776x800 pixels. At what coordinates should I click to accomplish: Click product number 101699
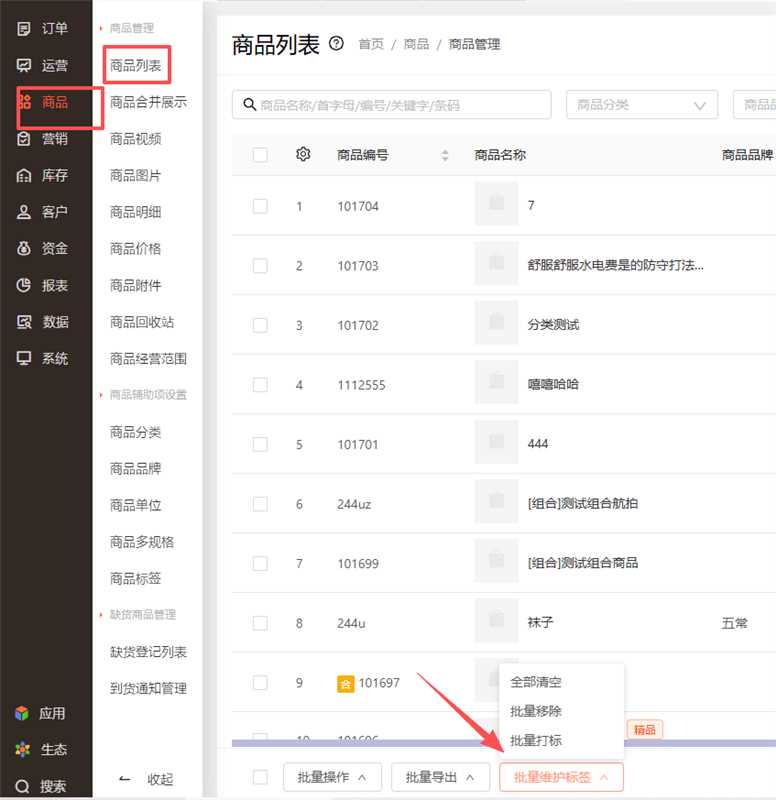click(x=358, y=564)
